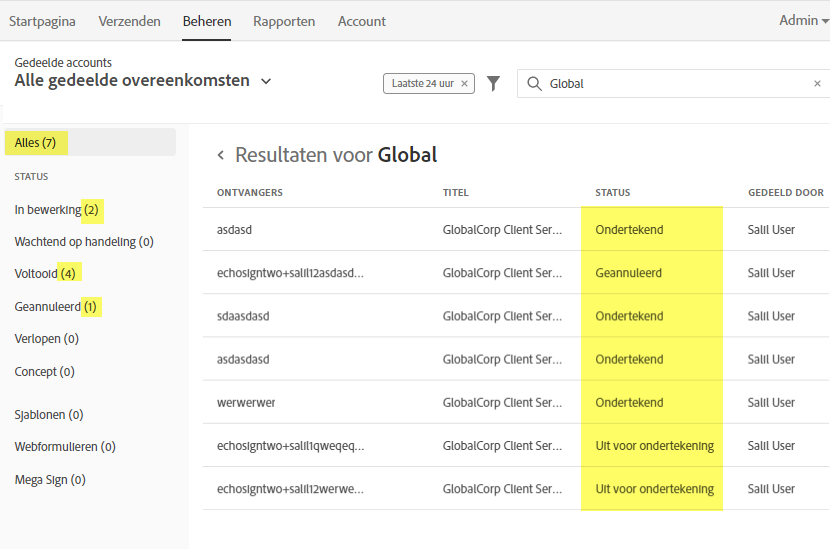Clear the Global search text

point(817,84)
